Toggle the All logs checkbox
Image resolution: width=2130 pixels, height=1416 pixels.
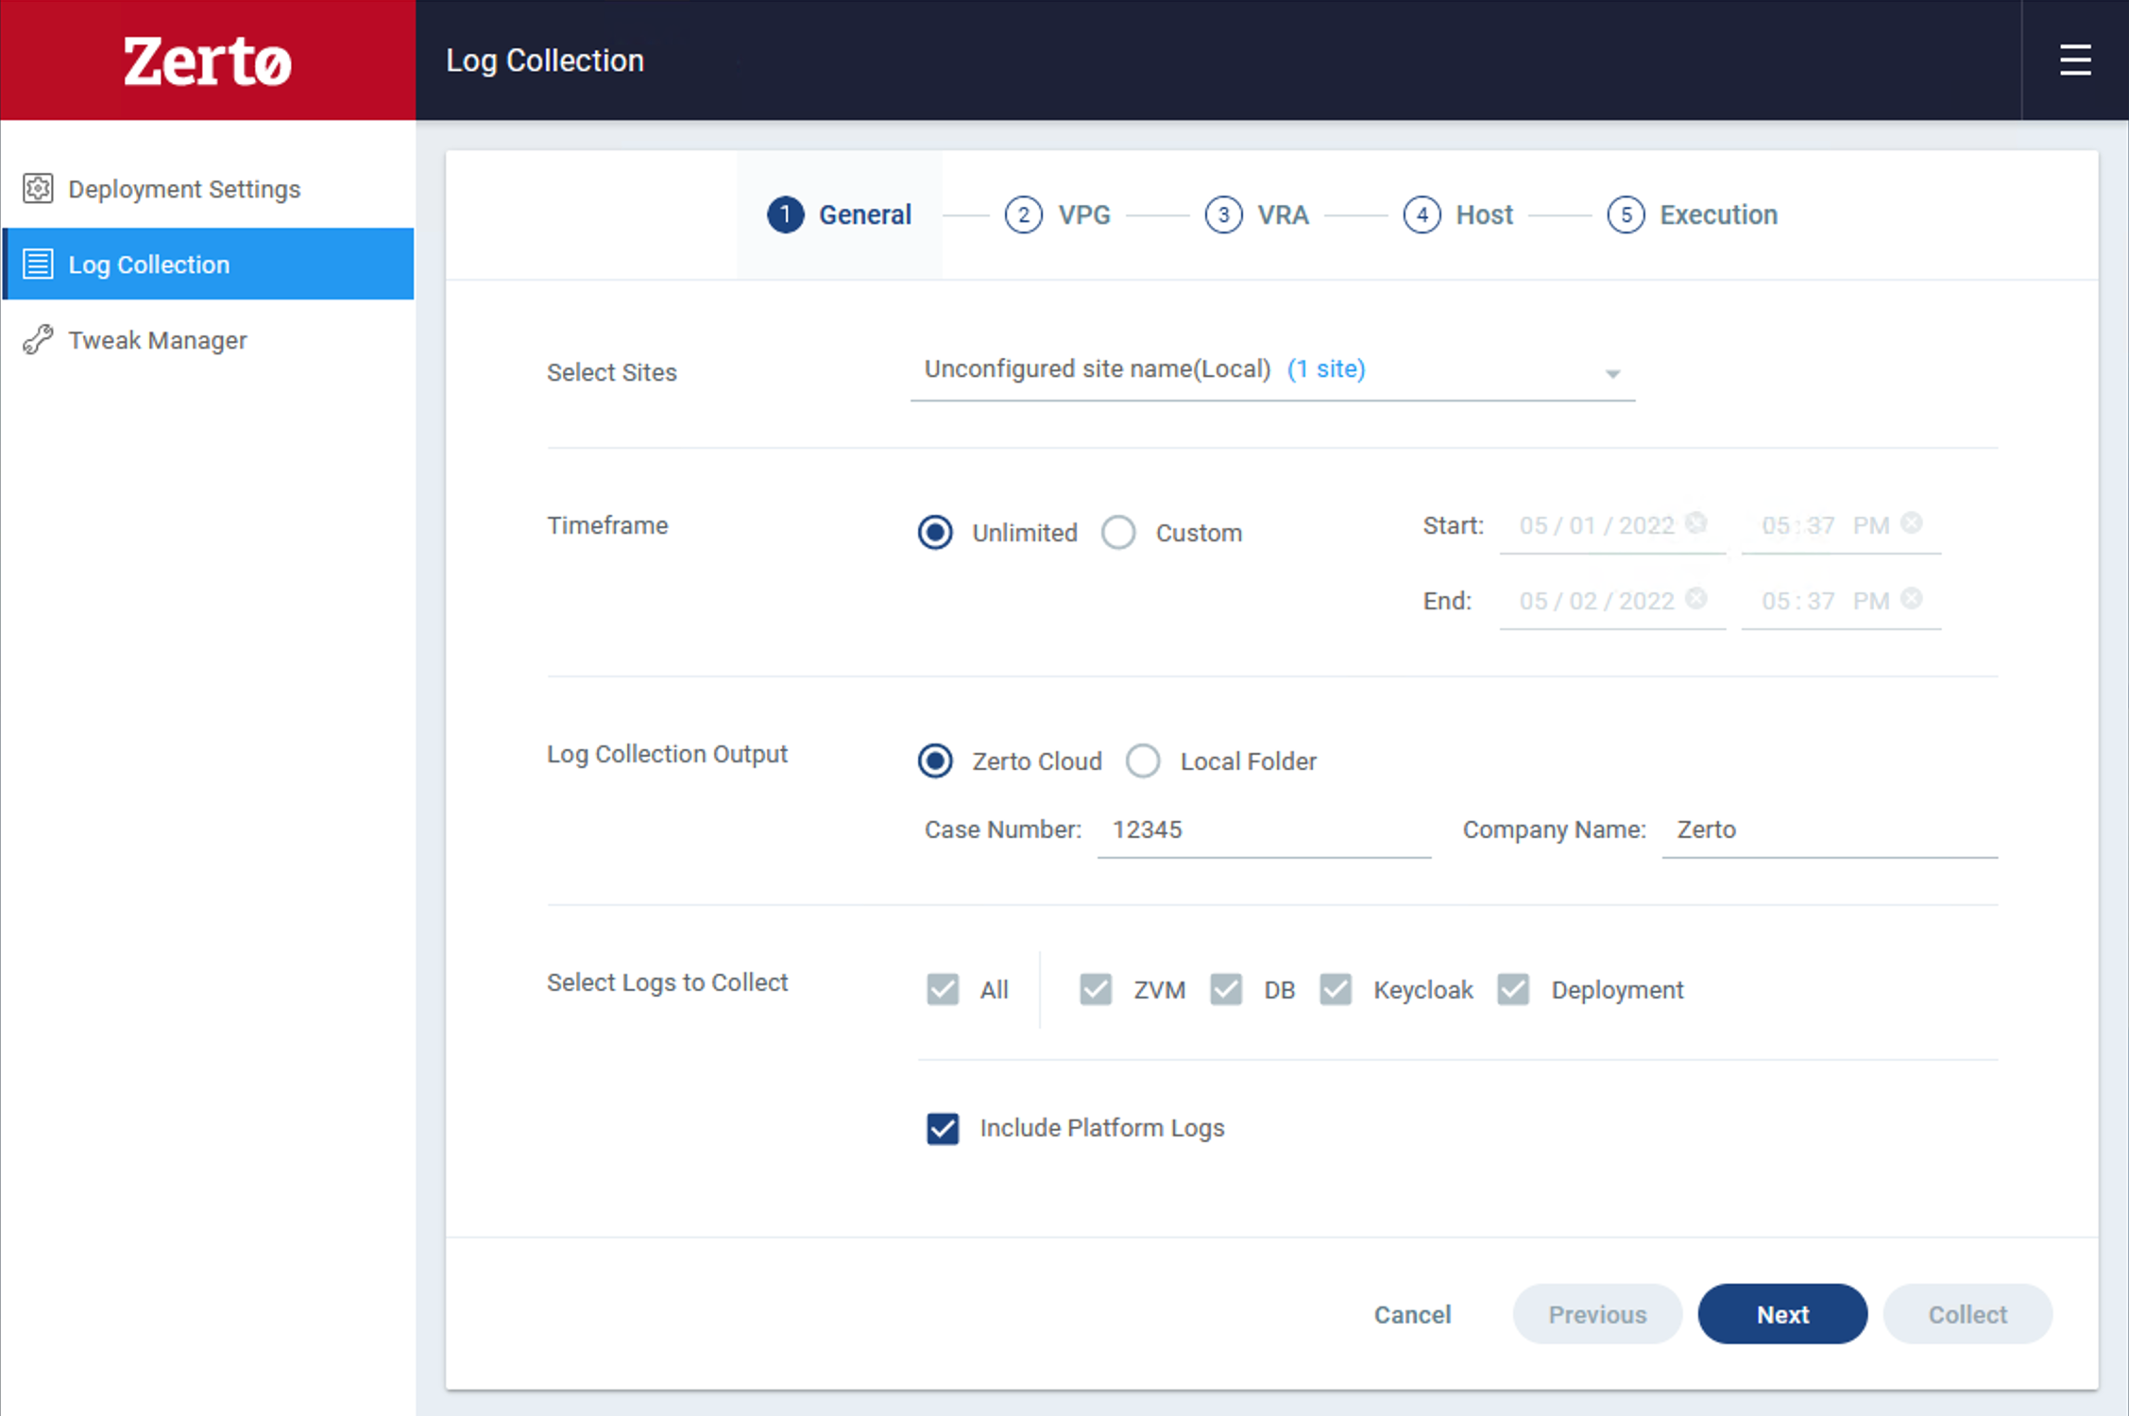942,989
